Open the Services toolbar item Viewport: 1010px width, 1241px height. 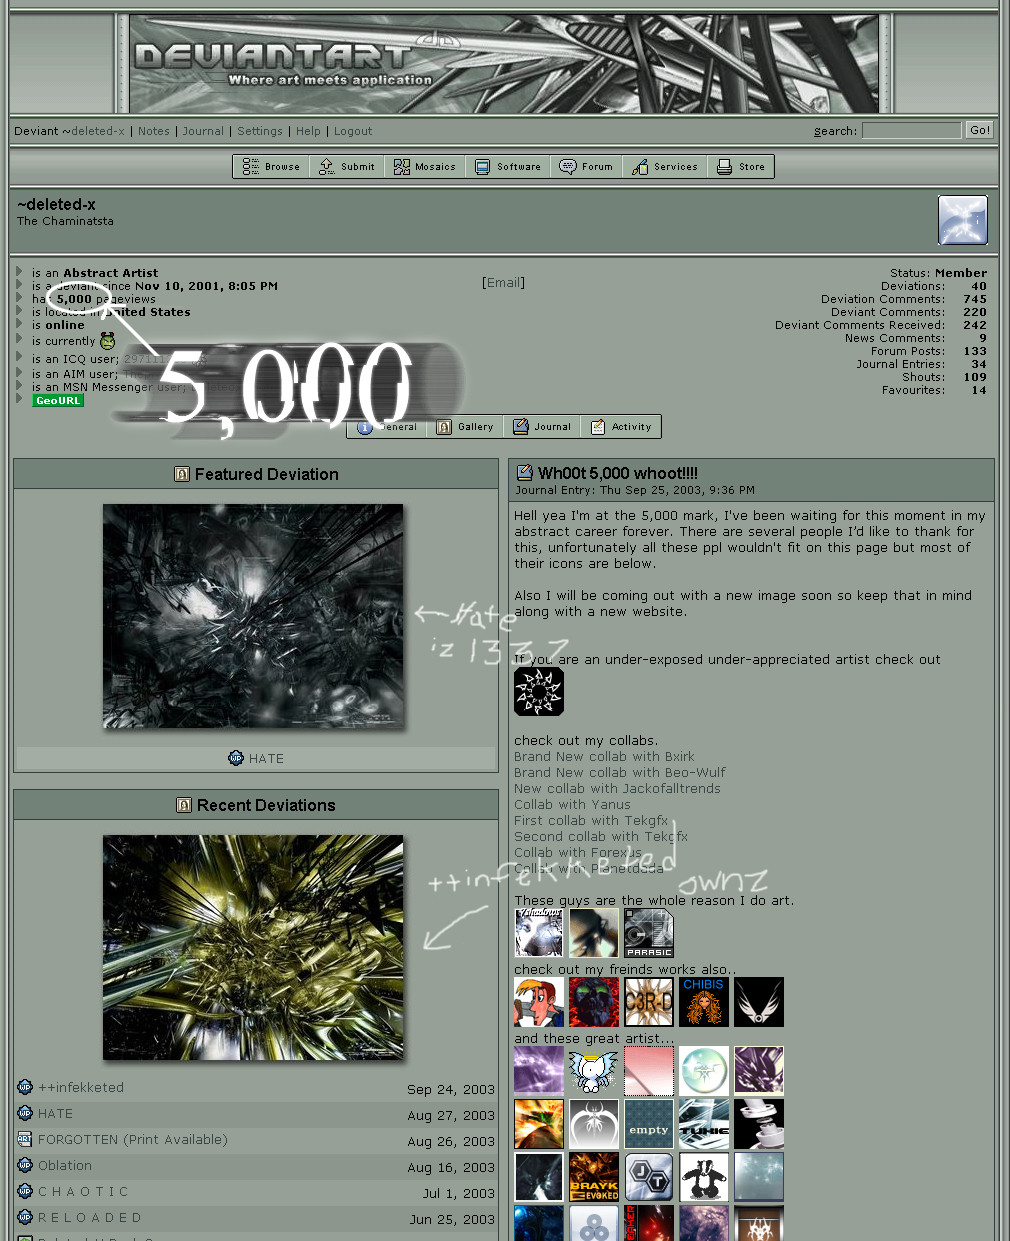(x=665, y=167)
